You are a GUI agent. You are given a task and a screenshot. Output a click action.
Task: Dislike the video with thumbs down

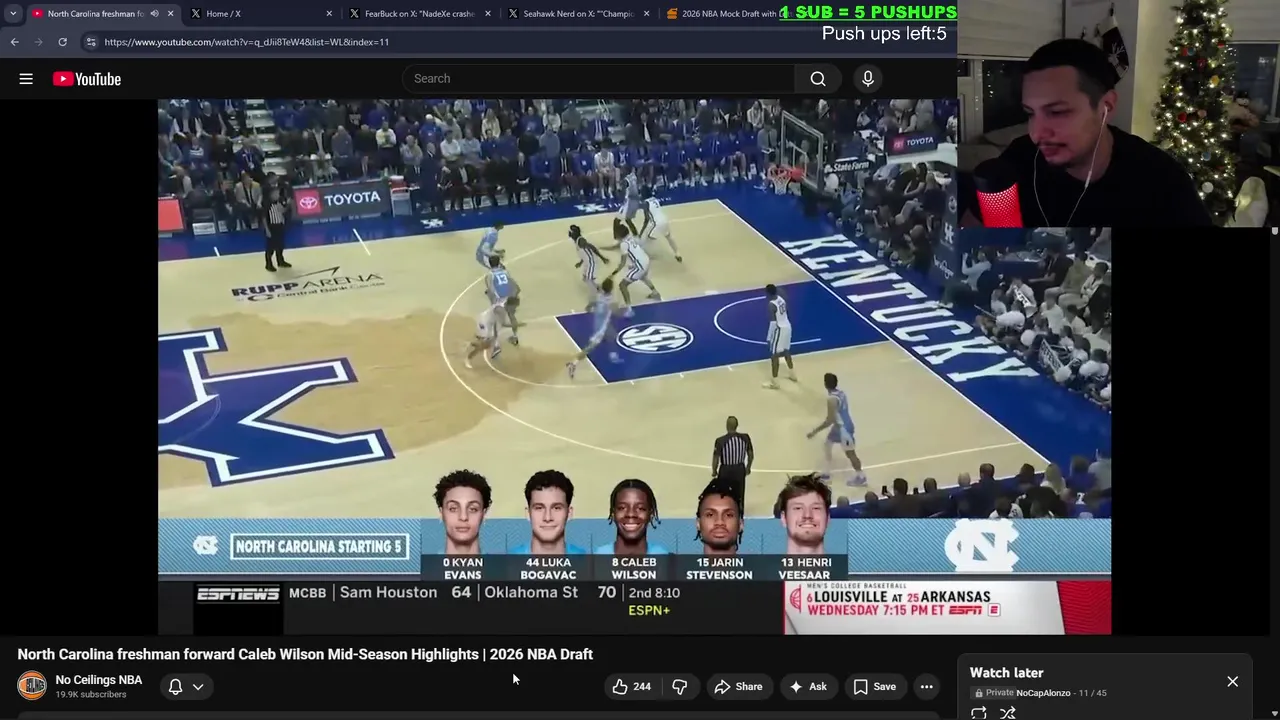(680, 687)
